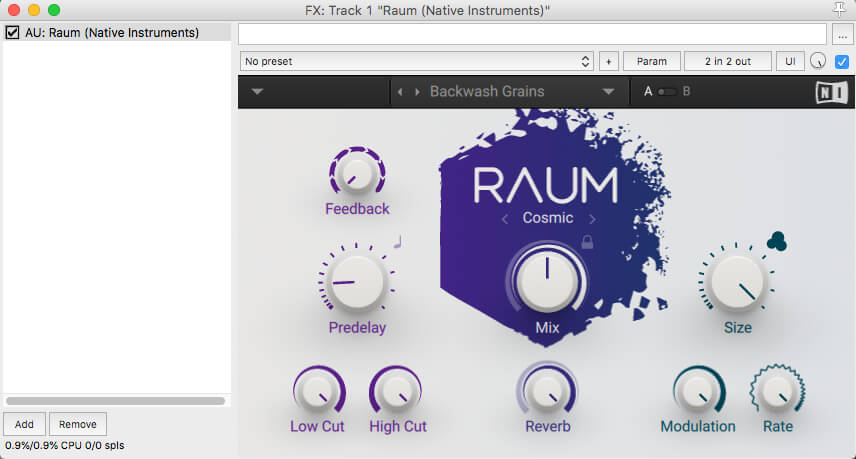Click the Native Instruments logo
This screenshot has height=459, width=856.
pos(831,92)
